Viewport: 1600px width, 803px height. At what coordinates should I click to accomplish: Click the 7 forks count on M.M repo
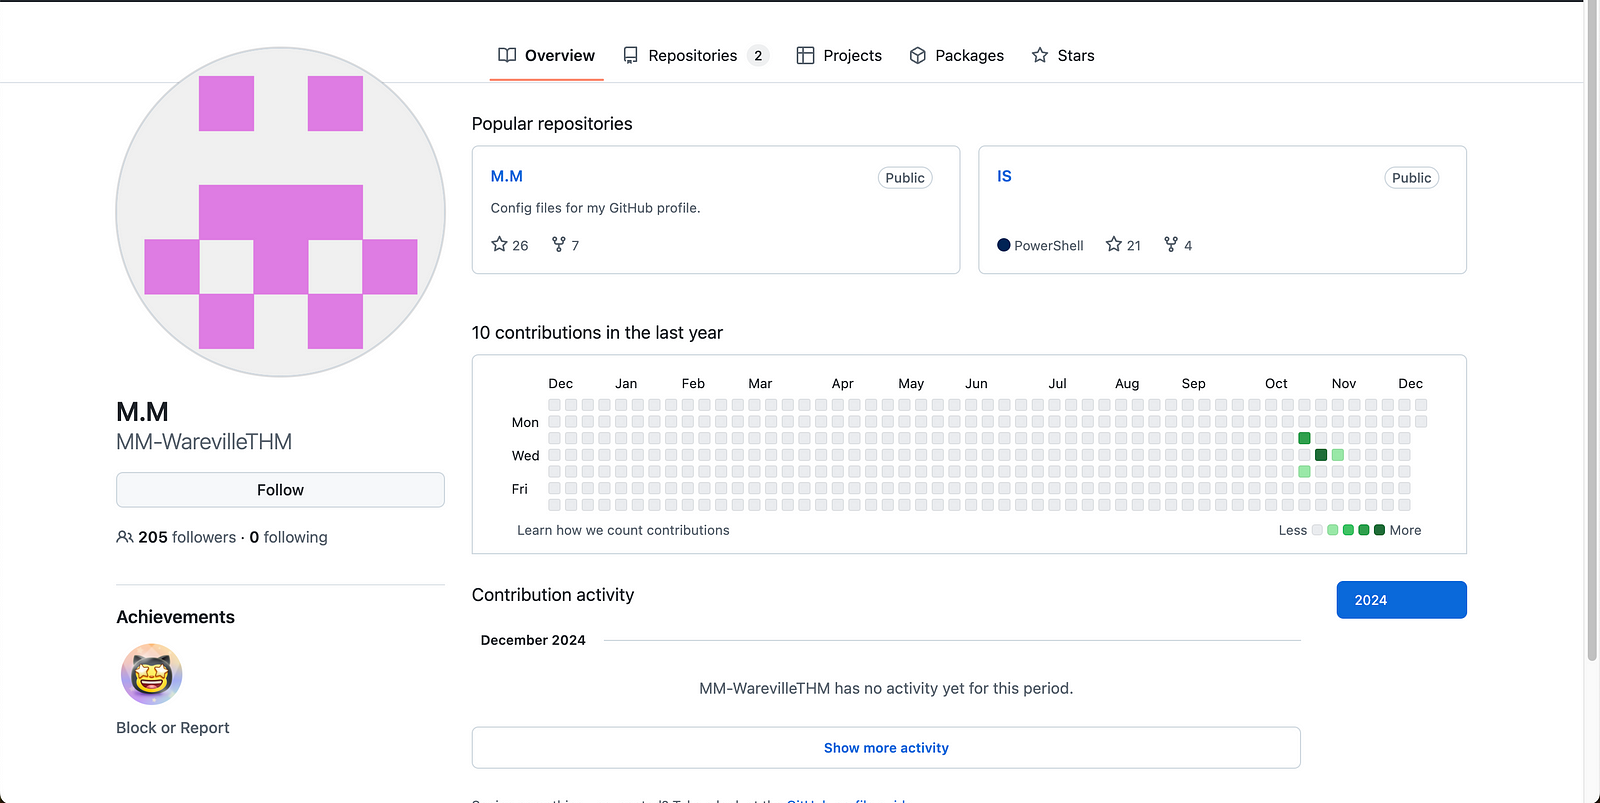575,245
